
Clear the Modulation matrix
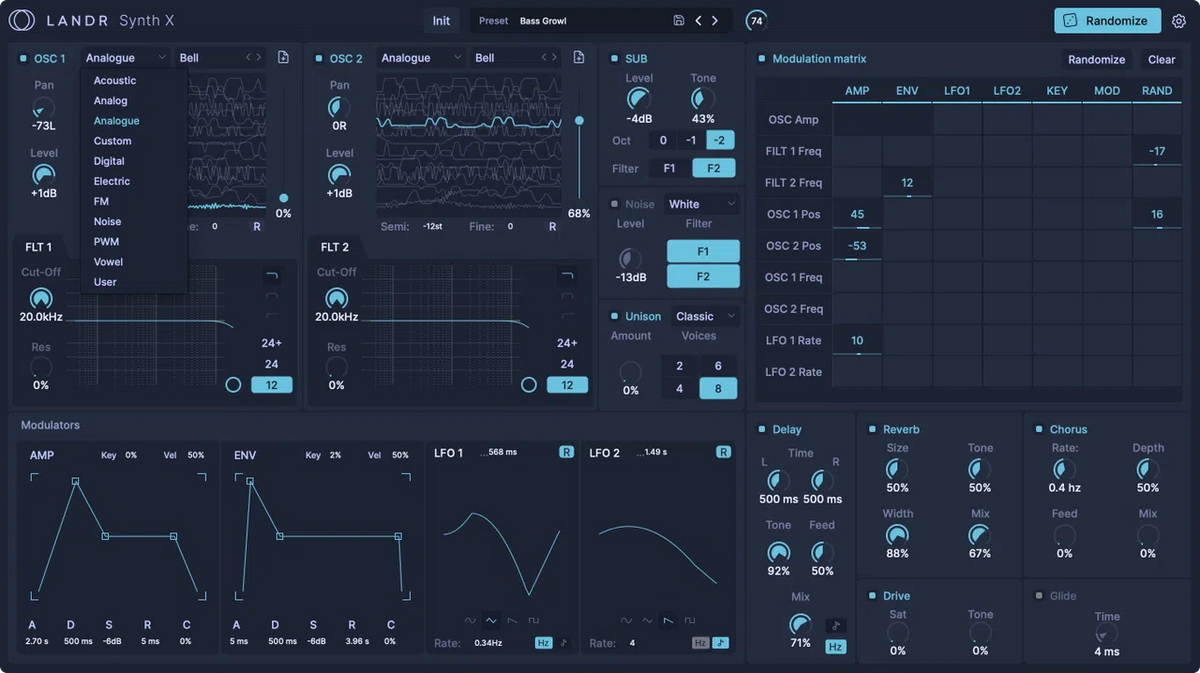pos(1160,59)
